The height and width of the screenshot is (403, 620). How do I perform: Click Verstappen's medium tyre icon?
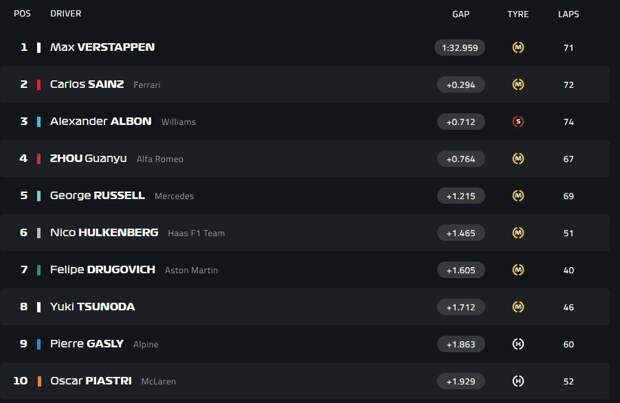[x=518, y=48]
